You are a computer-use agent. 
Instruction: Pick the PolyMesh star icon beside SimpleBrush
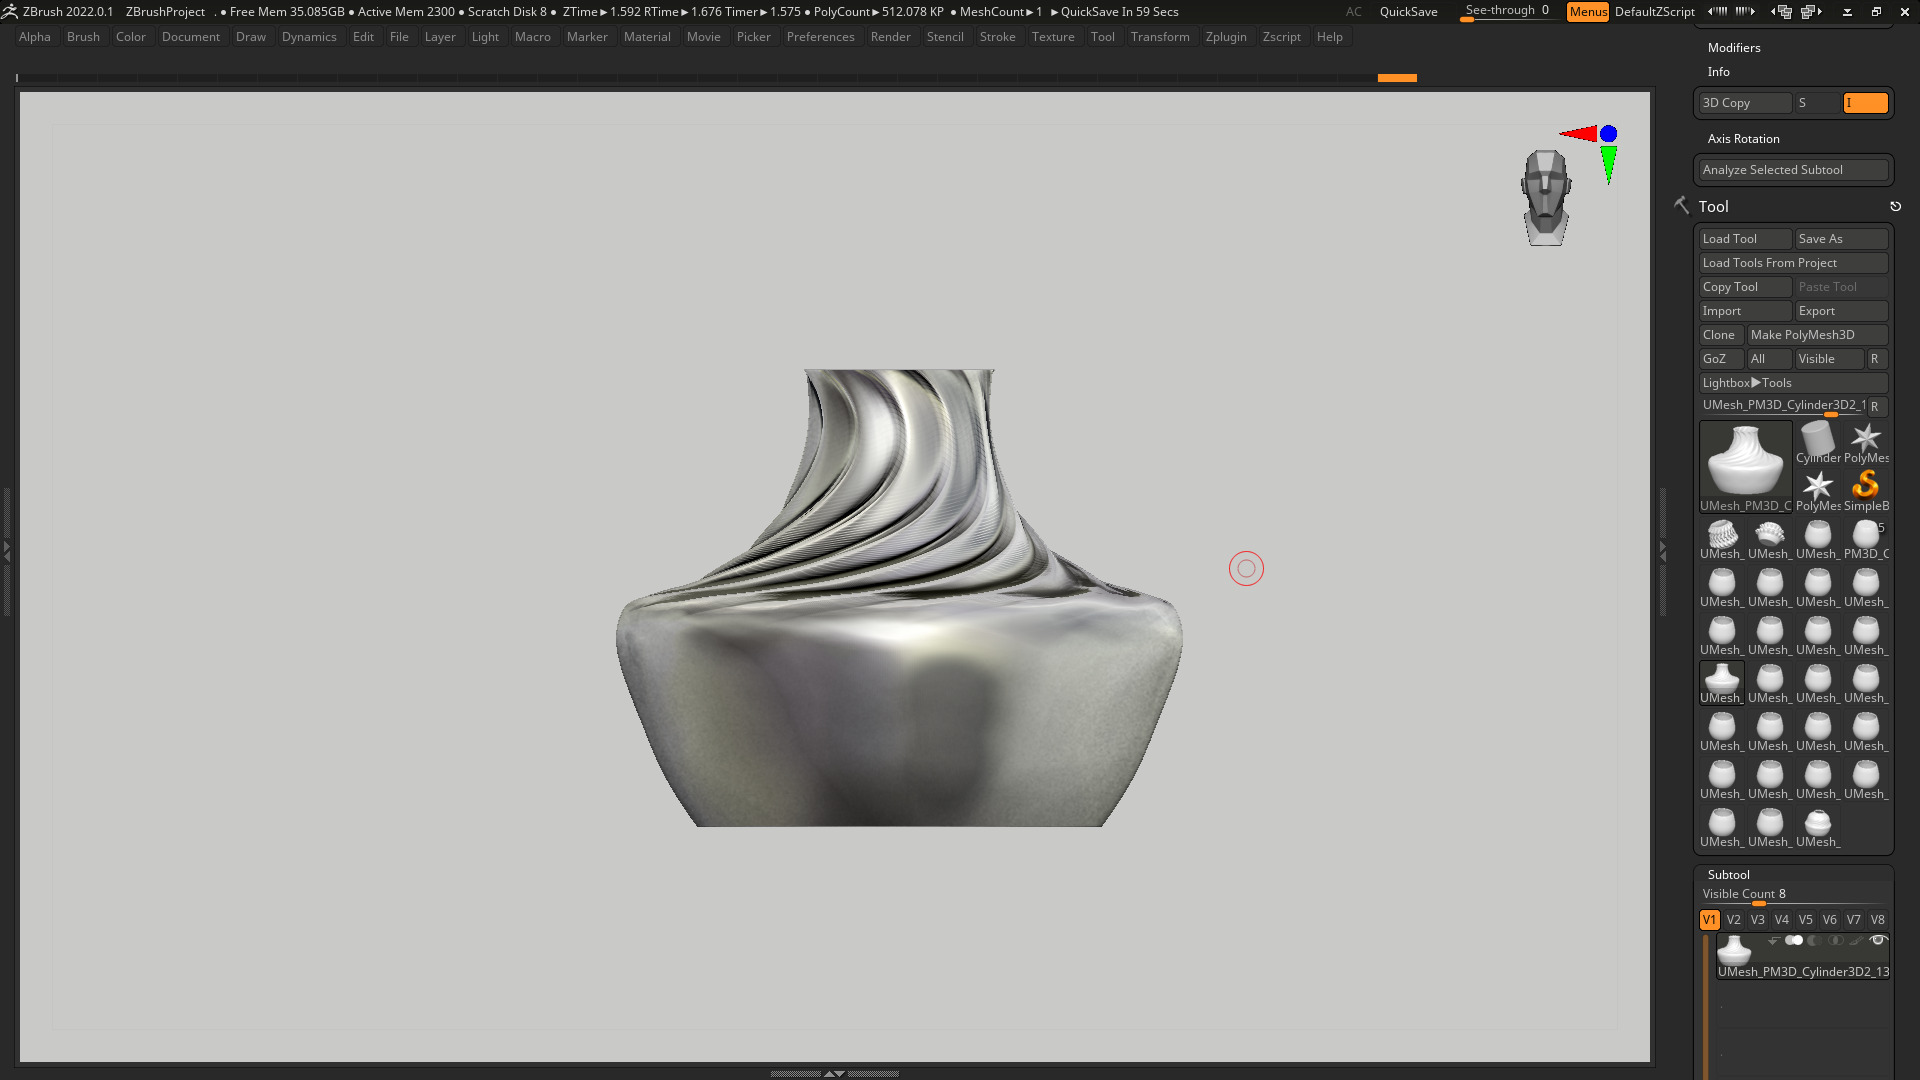1817,490
